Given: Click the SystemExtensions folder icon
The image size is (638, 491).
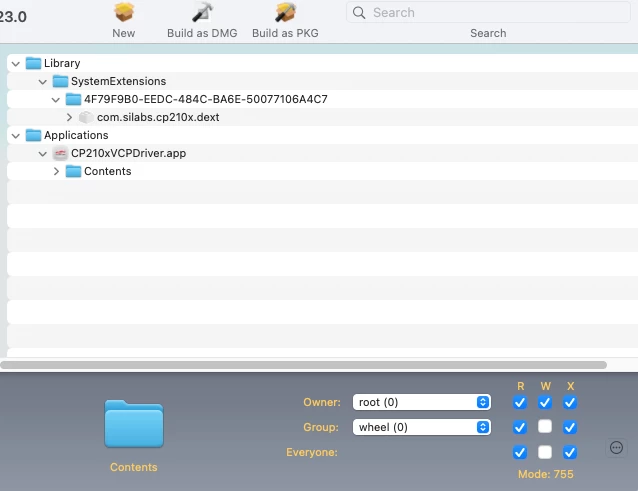Looking at the screenshot, I should coord(60,81).
